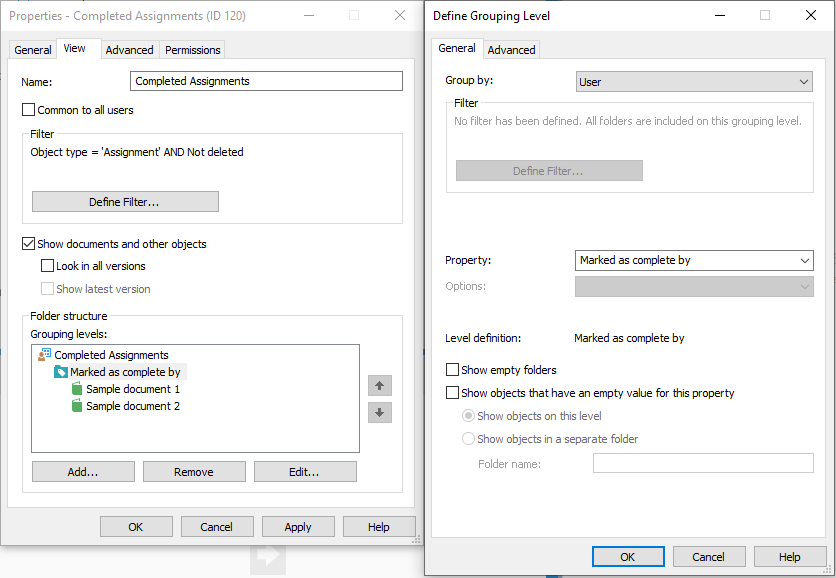Toggle Common to all users checkbox

click(x=28, y=110)
